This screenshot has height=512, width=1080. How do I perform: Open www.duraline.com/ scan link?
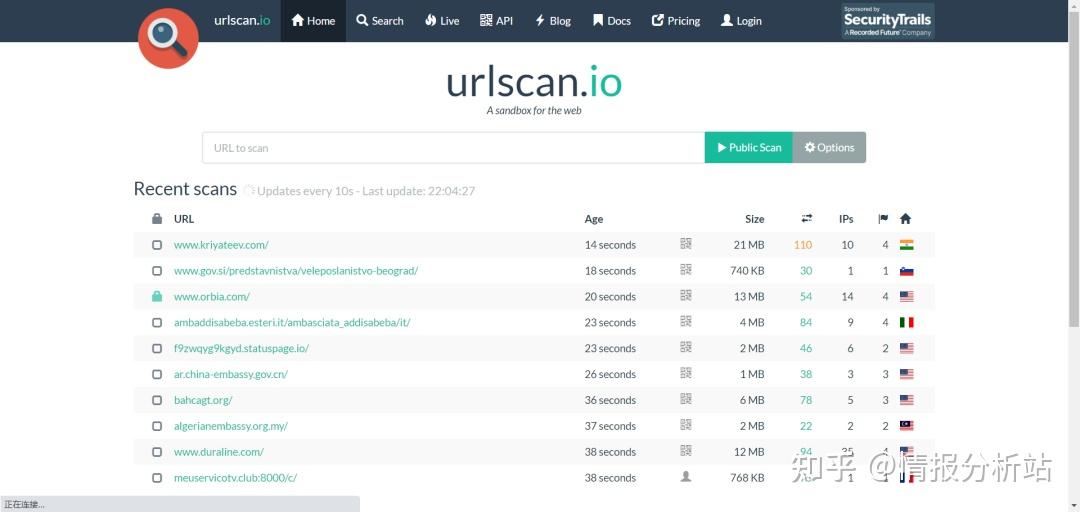tap(219, 452)
